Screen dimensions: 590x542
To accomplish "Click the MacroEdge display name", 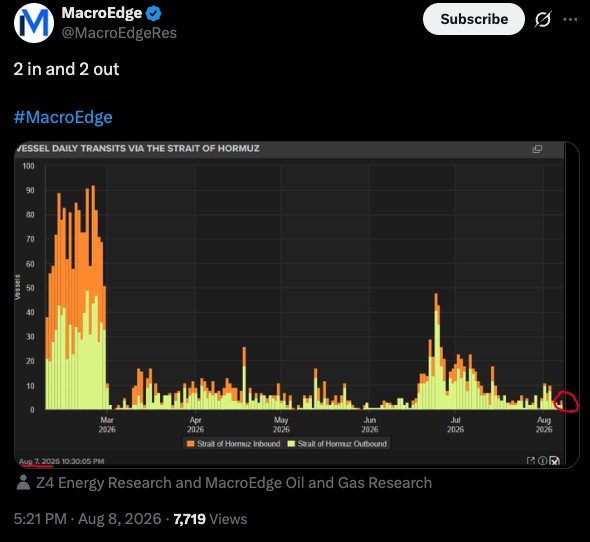I will [102, 13].
